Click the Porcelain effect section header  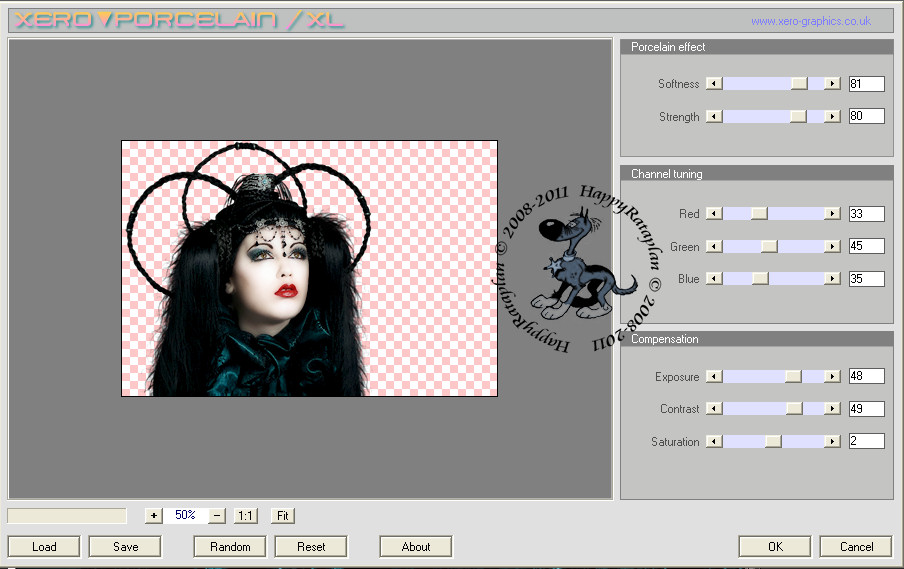pyautogui.click(x=756, y=47)
